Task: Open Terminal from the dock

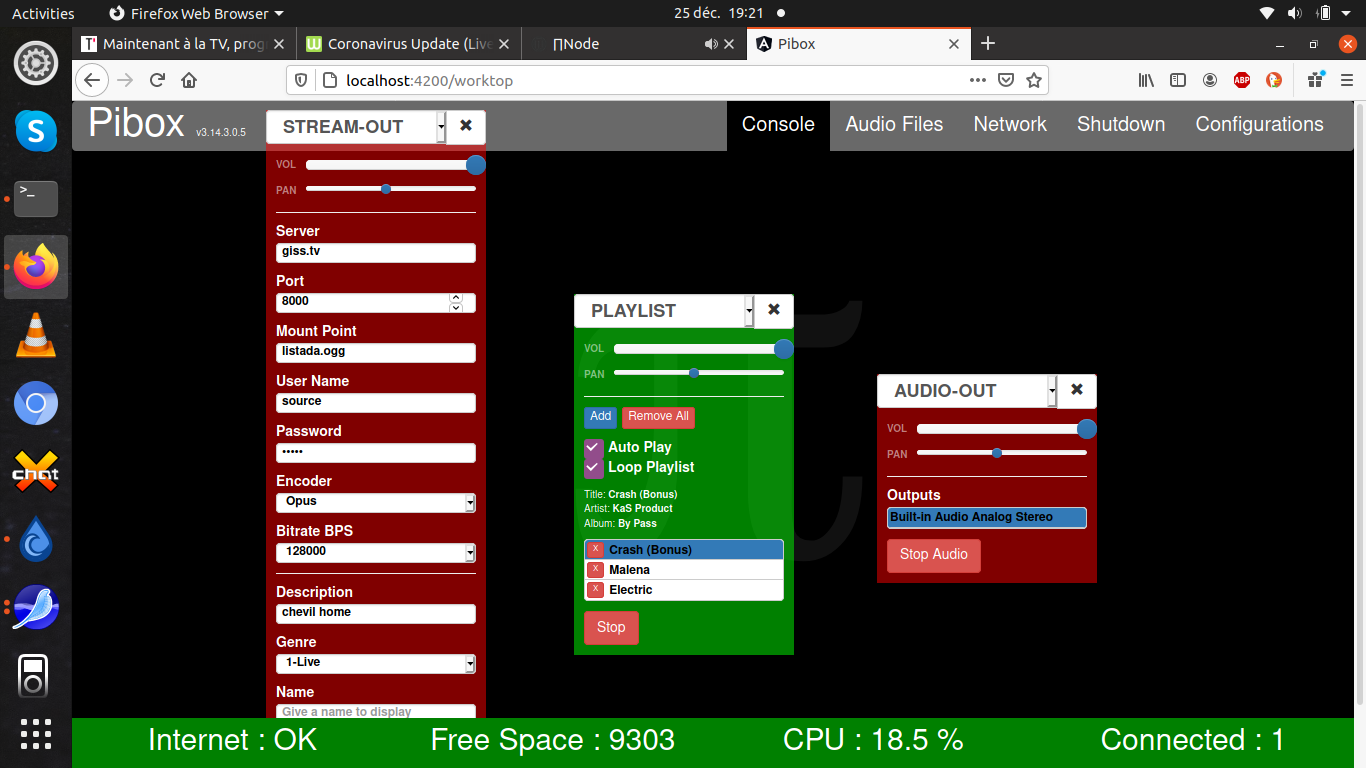Action: (x=36, y=199)
